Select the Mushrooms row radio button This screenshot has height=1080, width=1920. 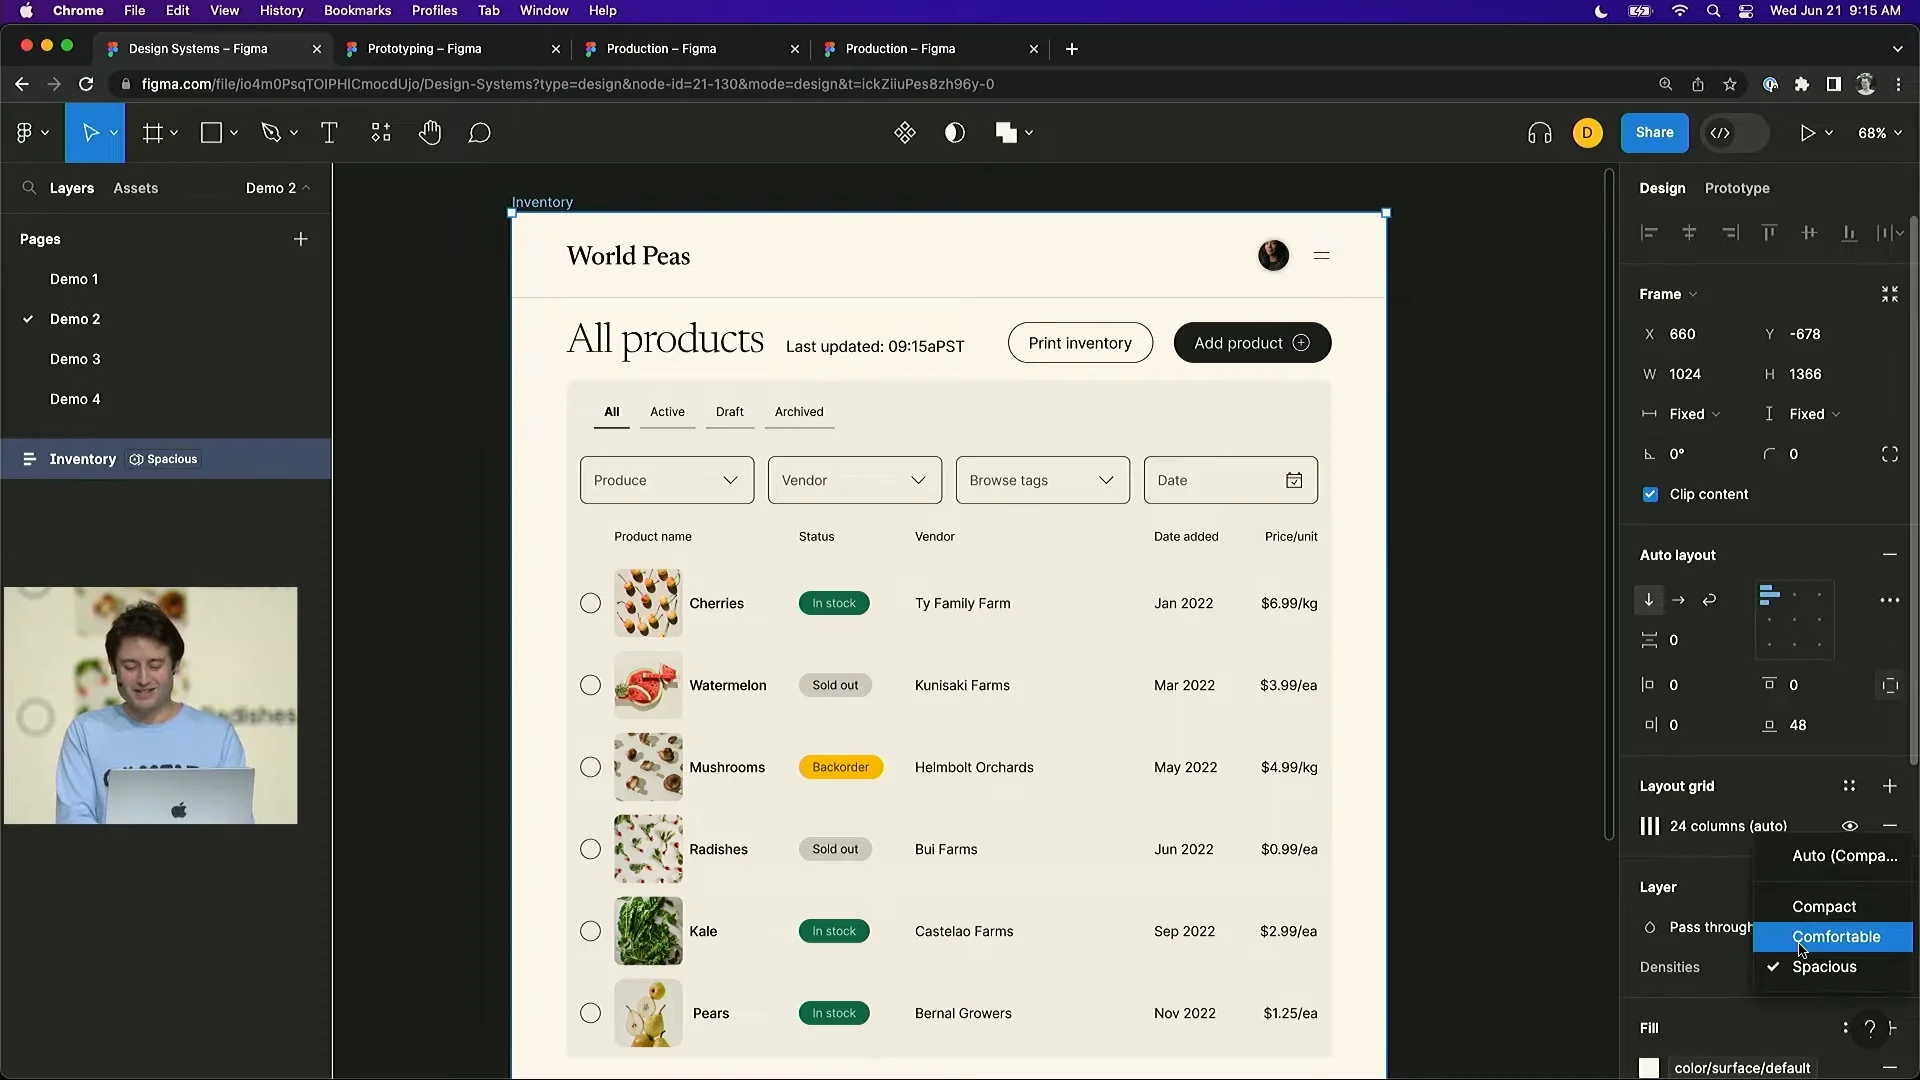[590, 767]
